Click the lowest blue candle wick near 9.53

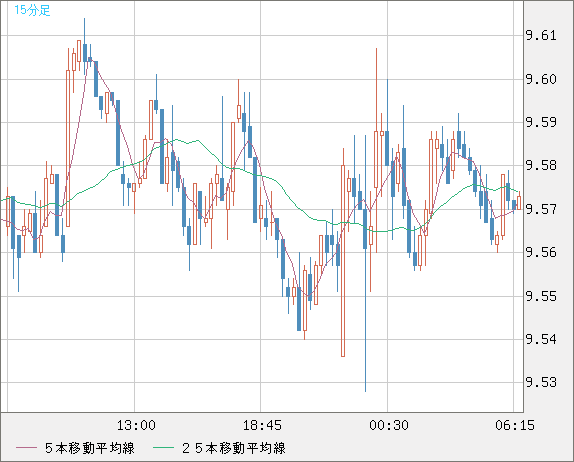[x=365, y=320]
